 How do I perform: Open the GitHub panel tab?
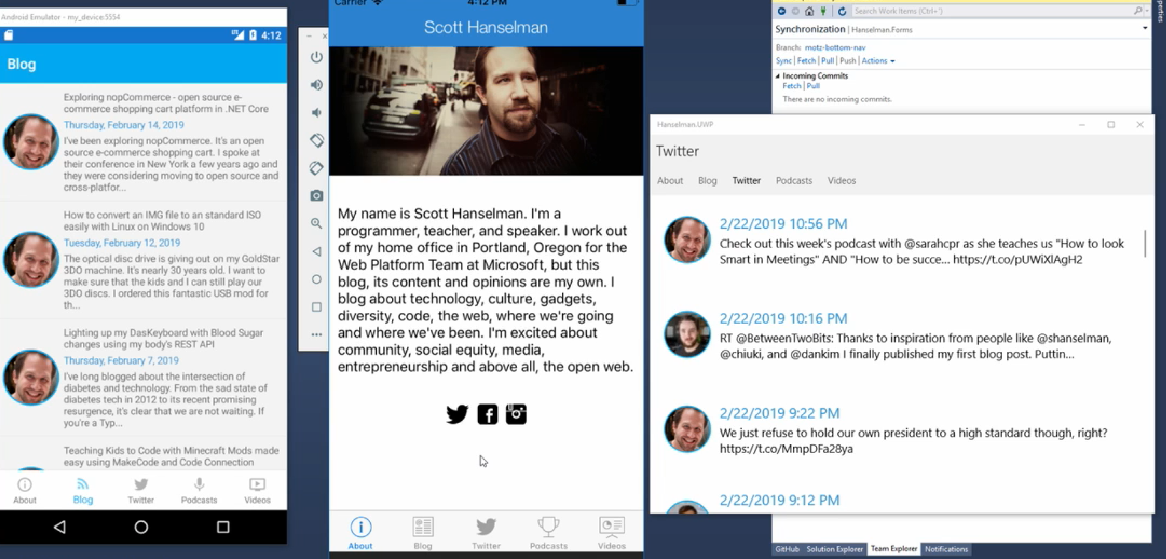[x=787, y=549]
